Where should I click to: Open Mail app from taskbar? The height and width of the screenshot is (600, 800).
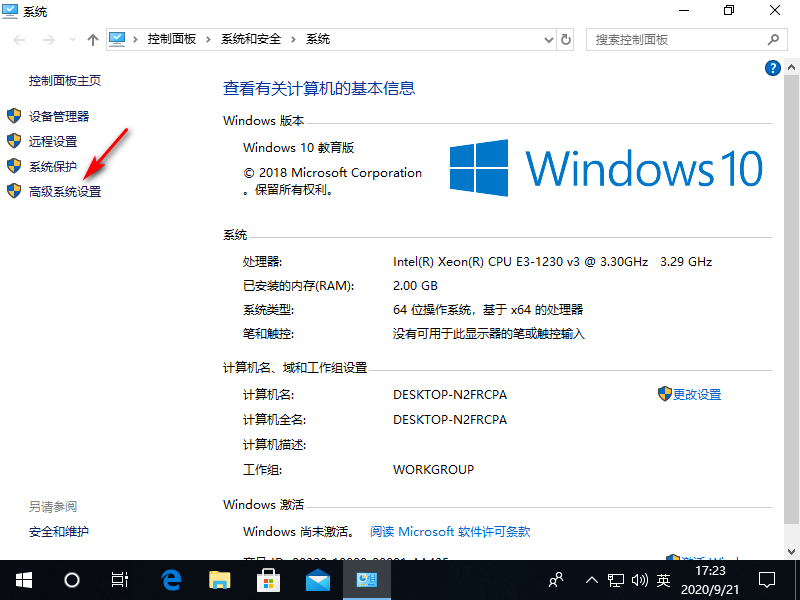(x=318, y=579)
